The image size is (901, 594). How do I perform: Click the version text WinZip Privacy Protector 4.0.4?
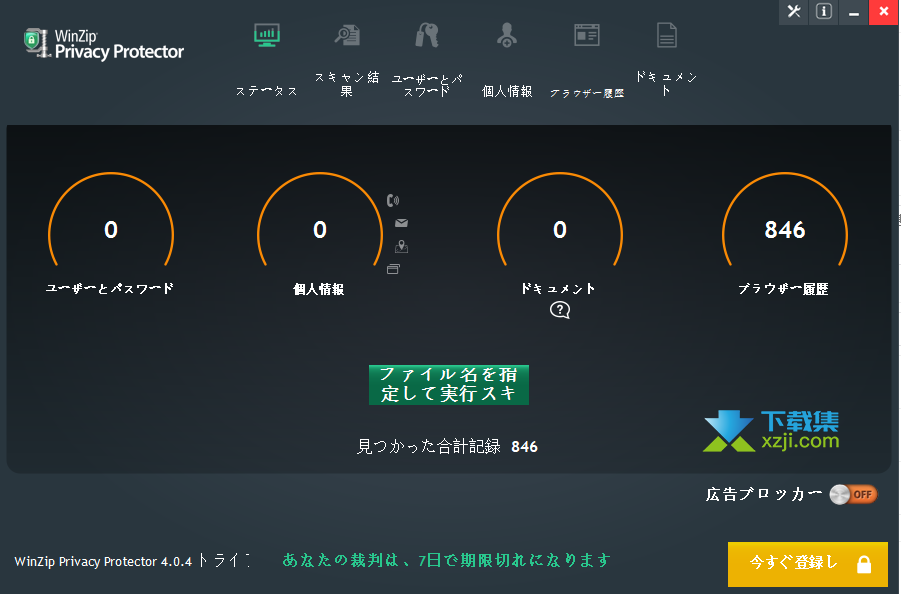pyautogui.click(x=103, y=561)
